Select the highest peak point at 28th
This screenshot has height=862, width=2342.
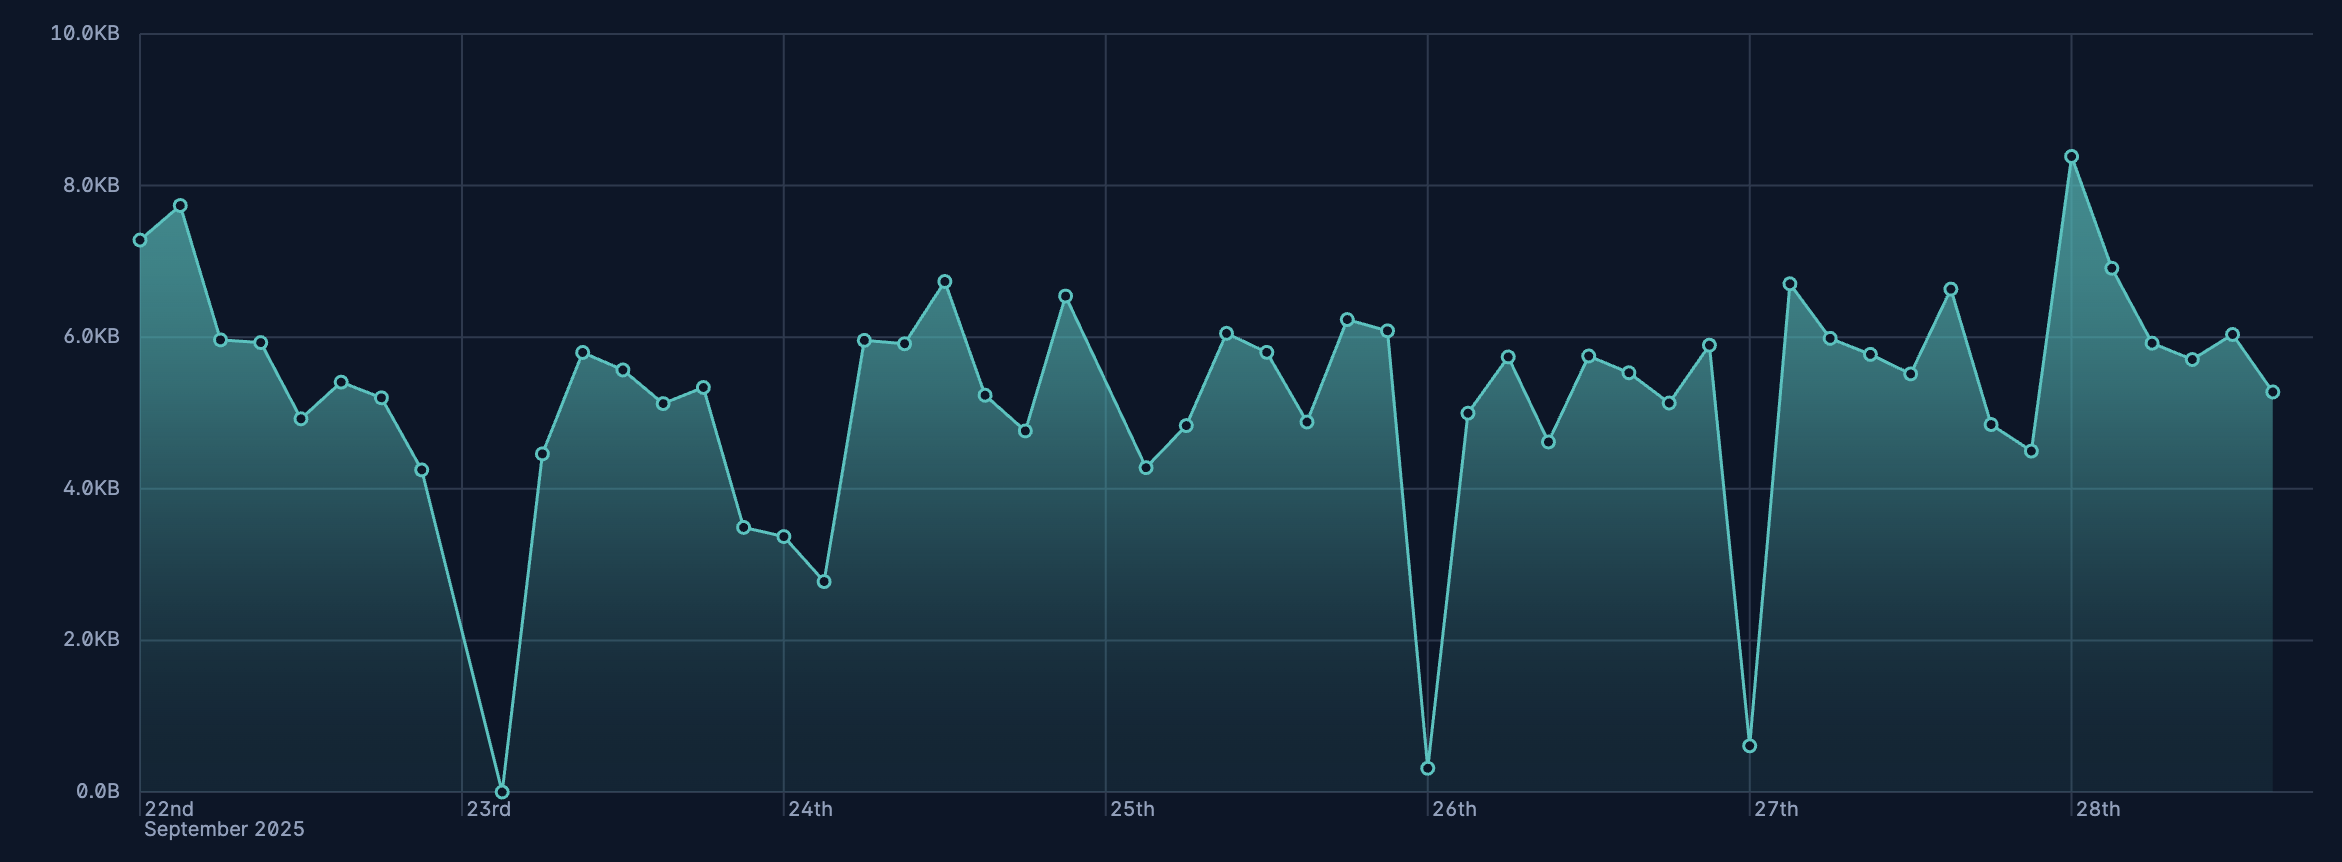pos(2071,157)
